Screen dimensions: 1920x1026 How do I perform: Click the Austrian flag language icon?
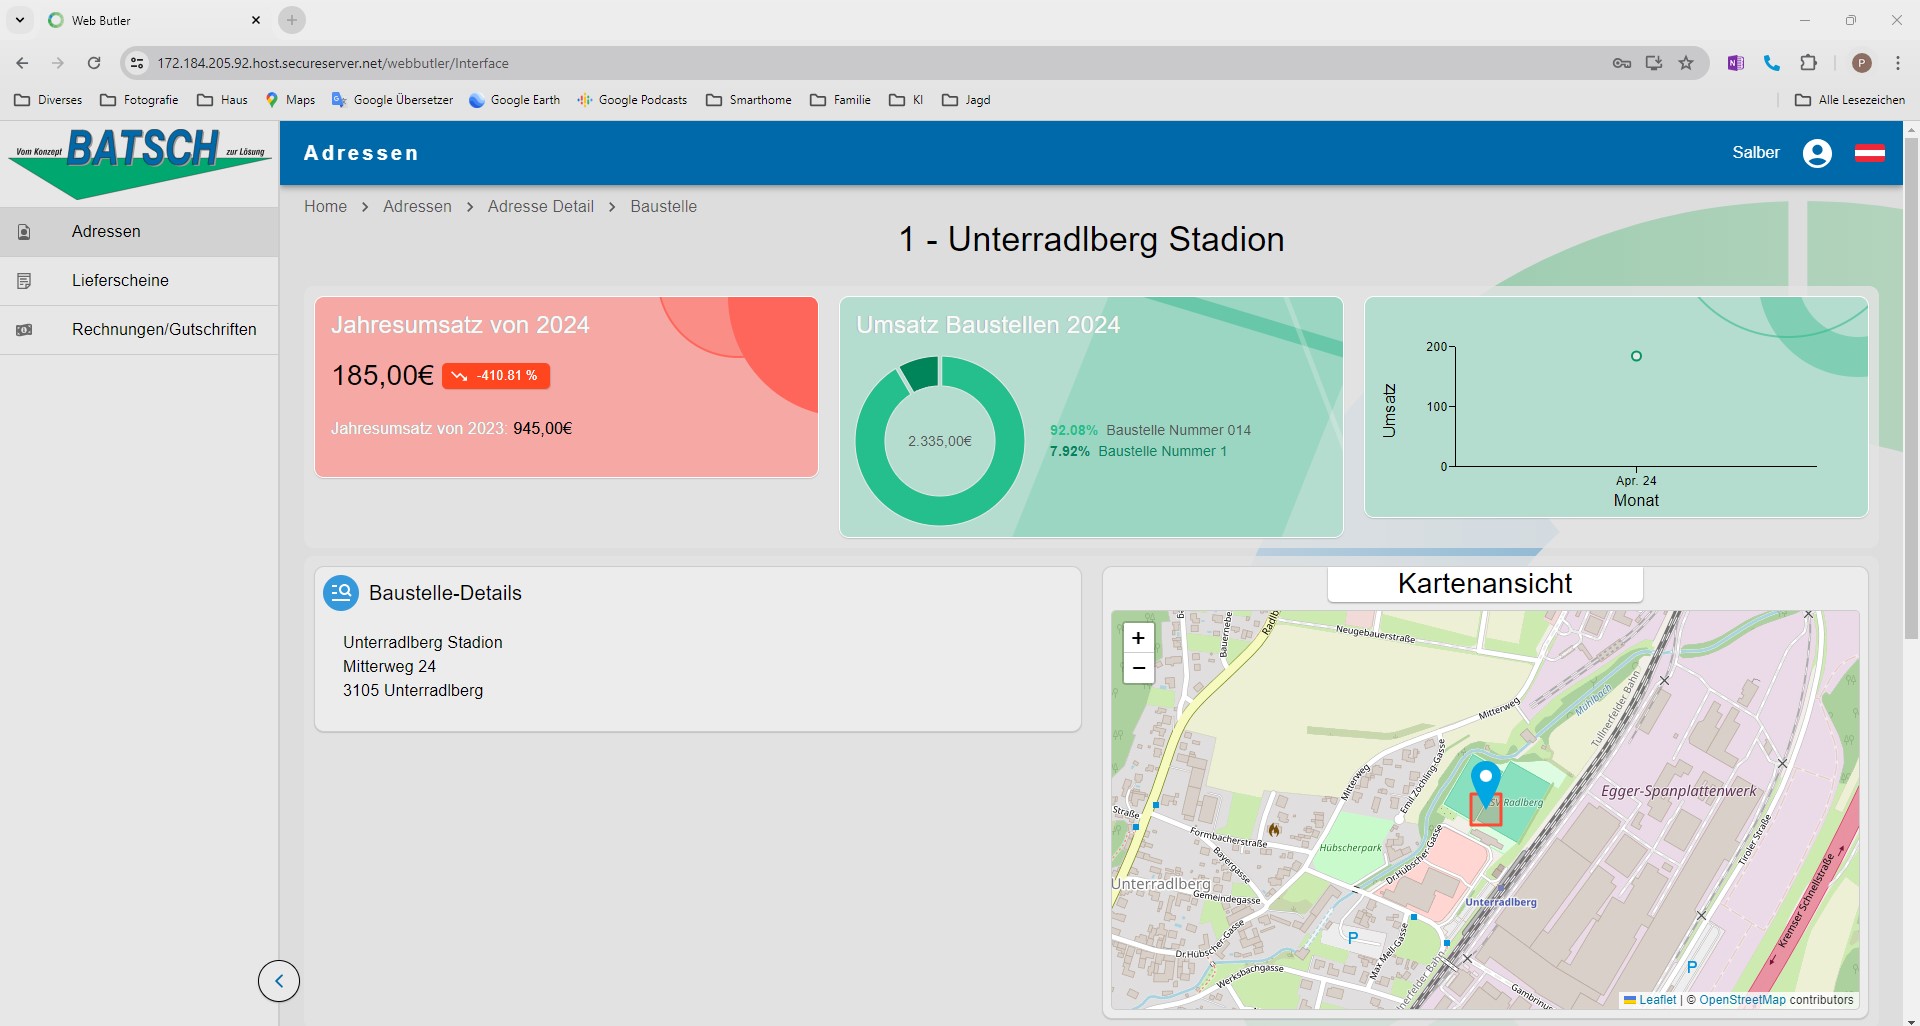tap(1870, 153)
